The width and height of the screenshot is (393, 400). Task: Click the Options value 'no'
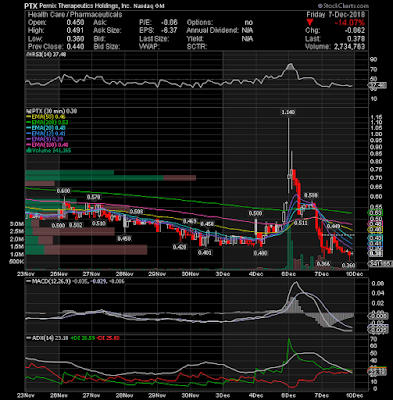pyautogui.click(x=249, y=23)
